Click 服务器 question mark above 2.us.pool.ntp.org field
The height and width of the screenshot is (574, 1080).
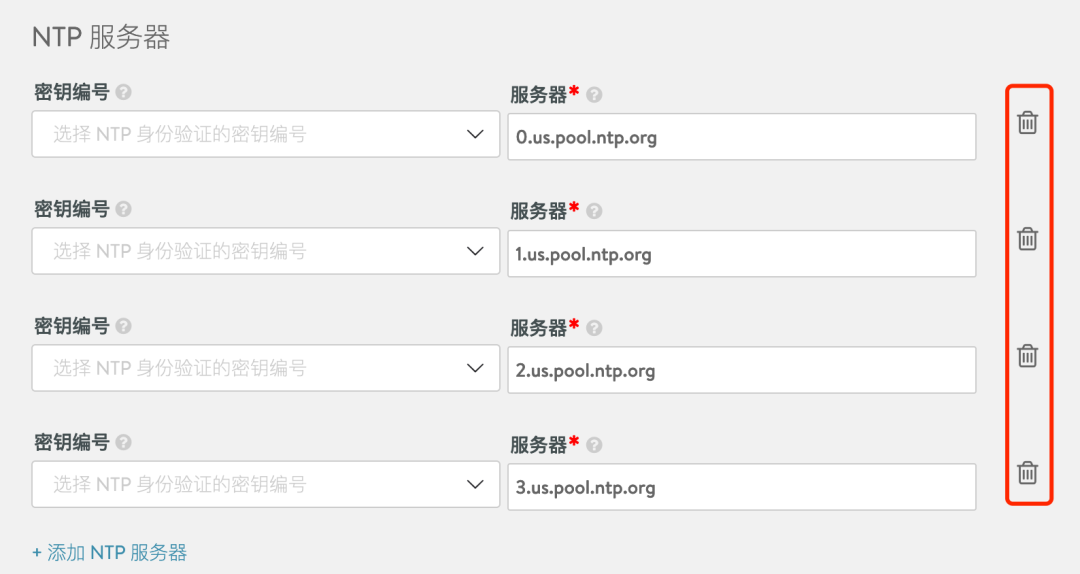tap(594, 329)
